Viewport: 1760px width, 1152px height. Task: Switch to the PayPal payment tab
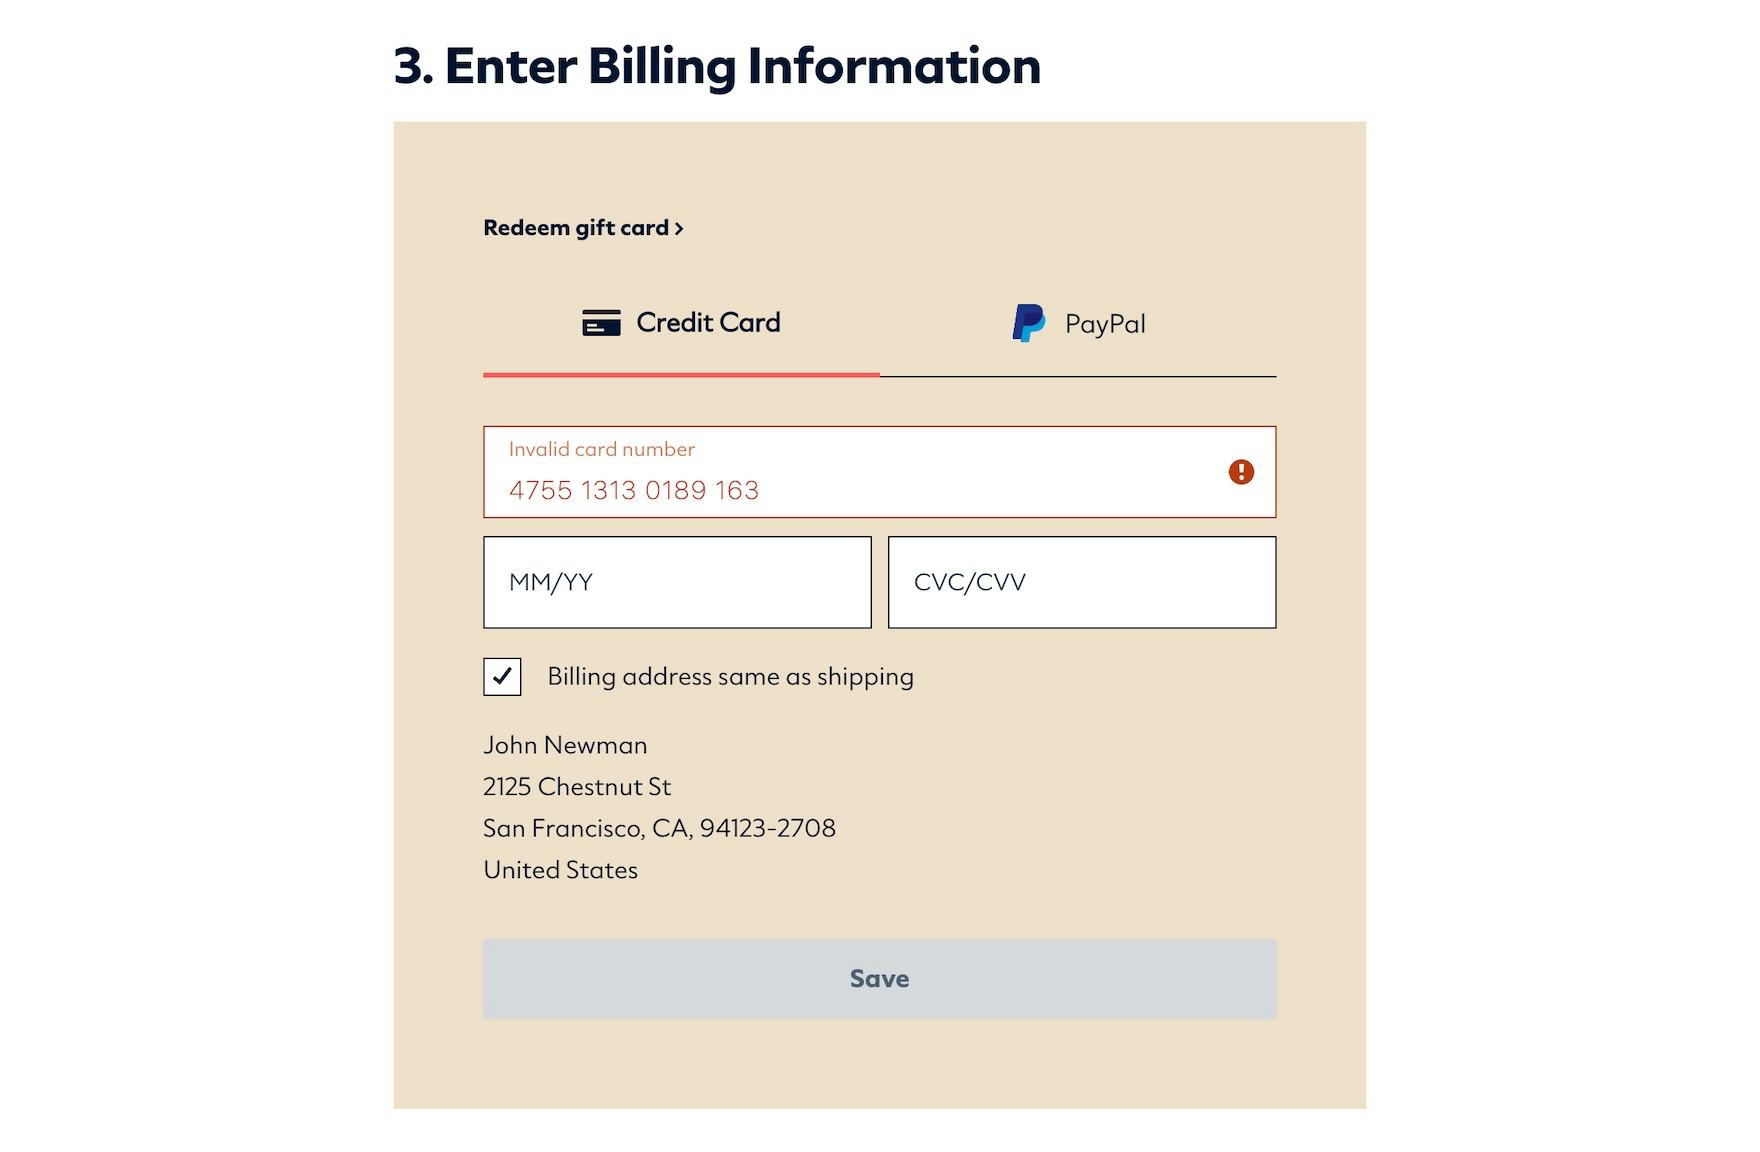pyautogui.click(x=1078, y=323)
